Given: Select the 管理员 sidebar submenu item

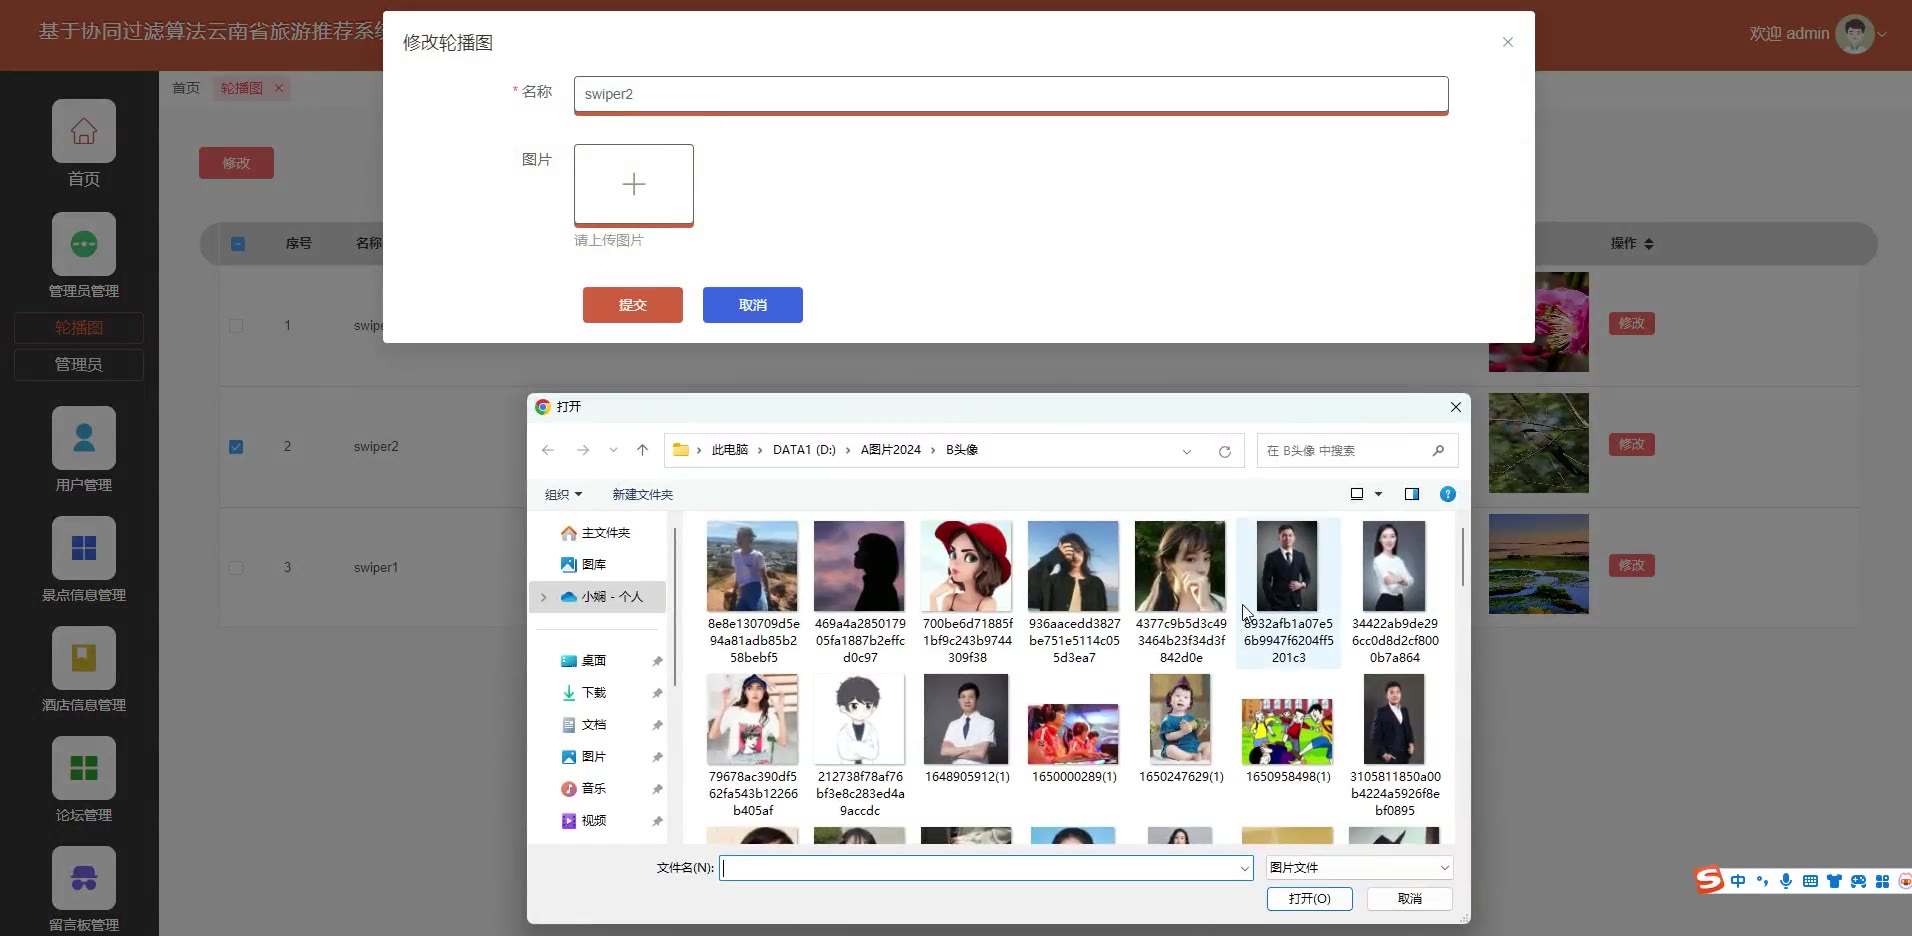Looking at the screenshot, I should coord(79,365).
